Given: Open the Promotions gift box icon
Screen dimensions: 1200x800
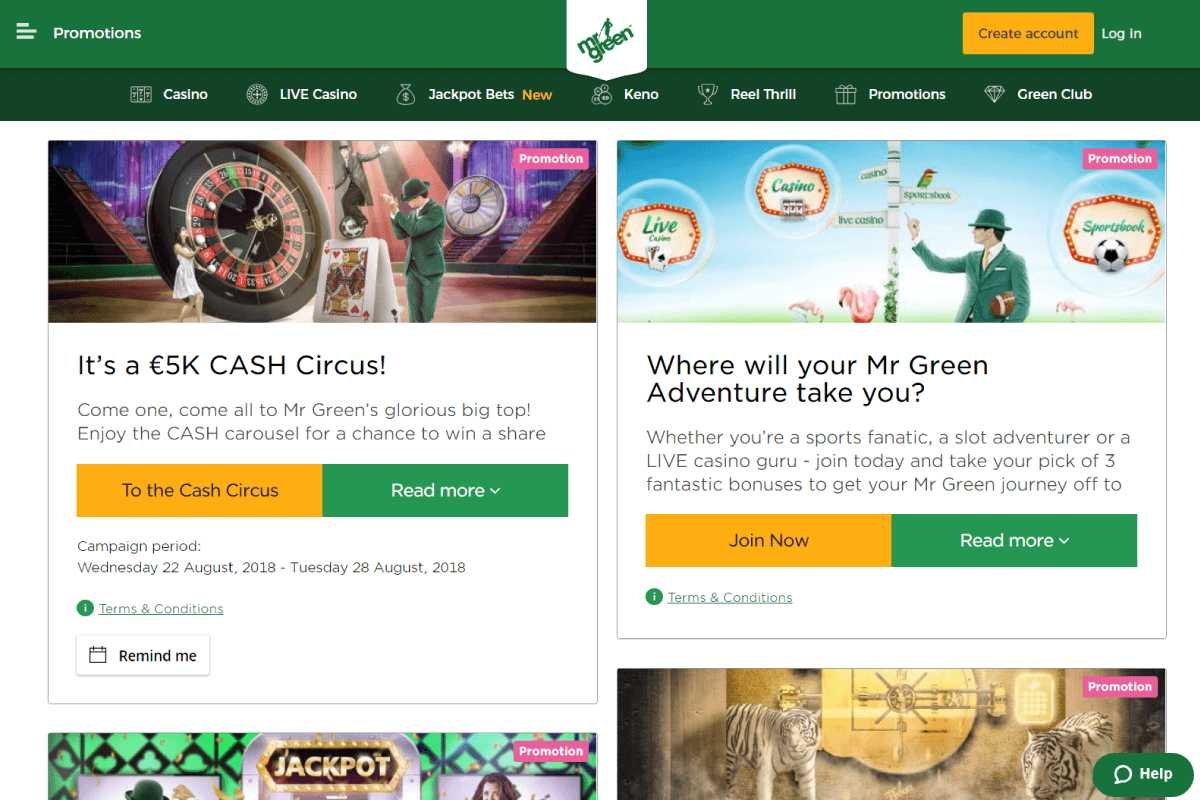Looking at the screenshot, I should pos(846,94).
